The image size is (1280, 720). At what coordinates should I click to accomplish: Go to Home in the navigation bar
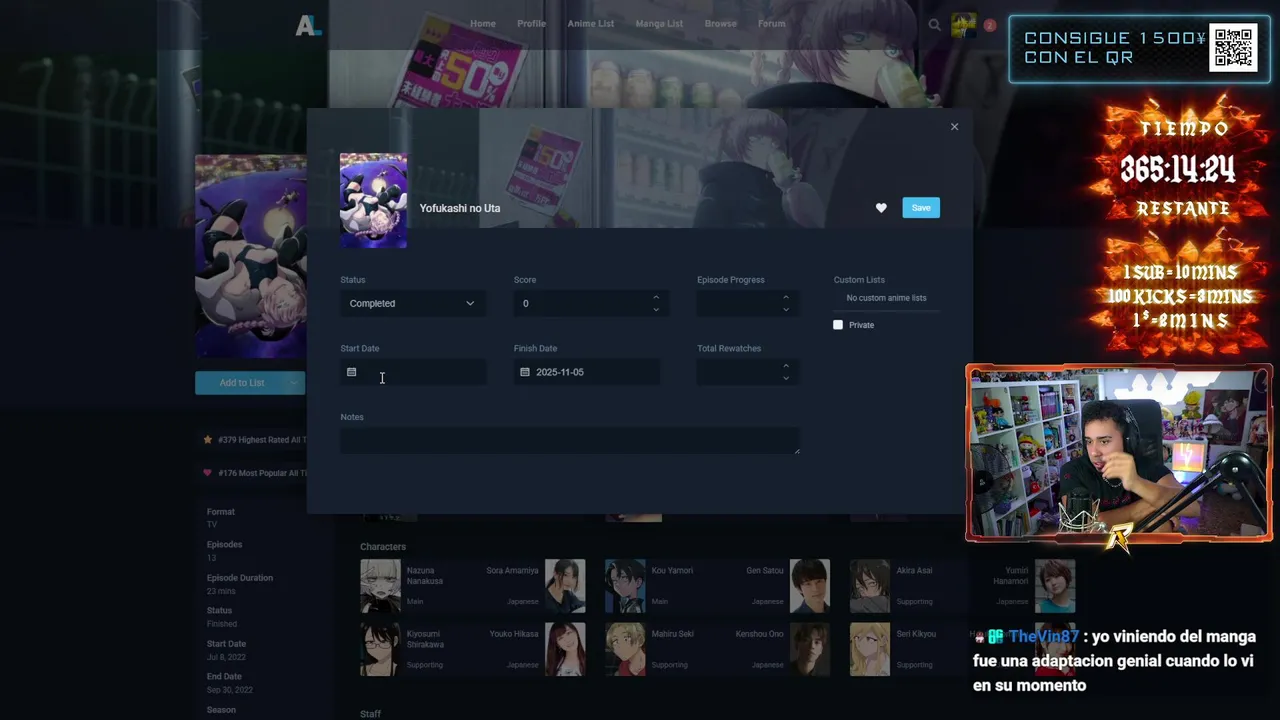click(483, 24)
